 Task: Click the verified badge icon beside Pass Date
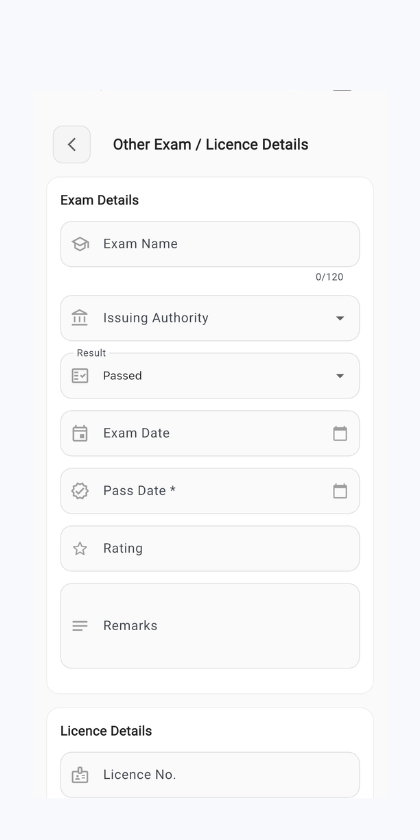pyautogui.click(x=80, y=491)
